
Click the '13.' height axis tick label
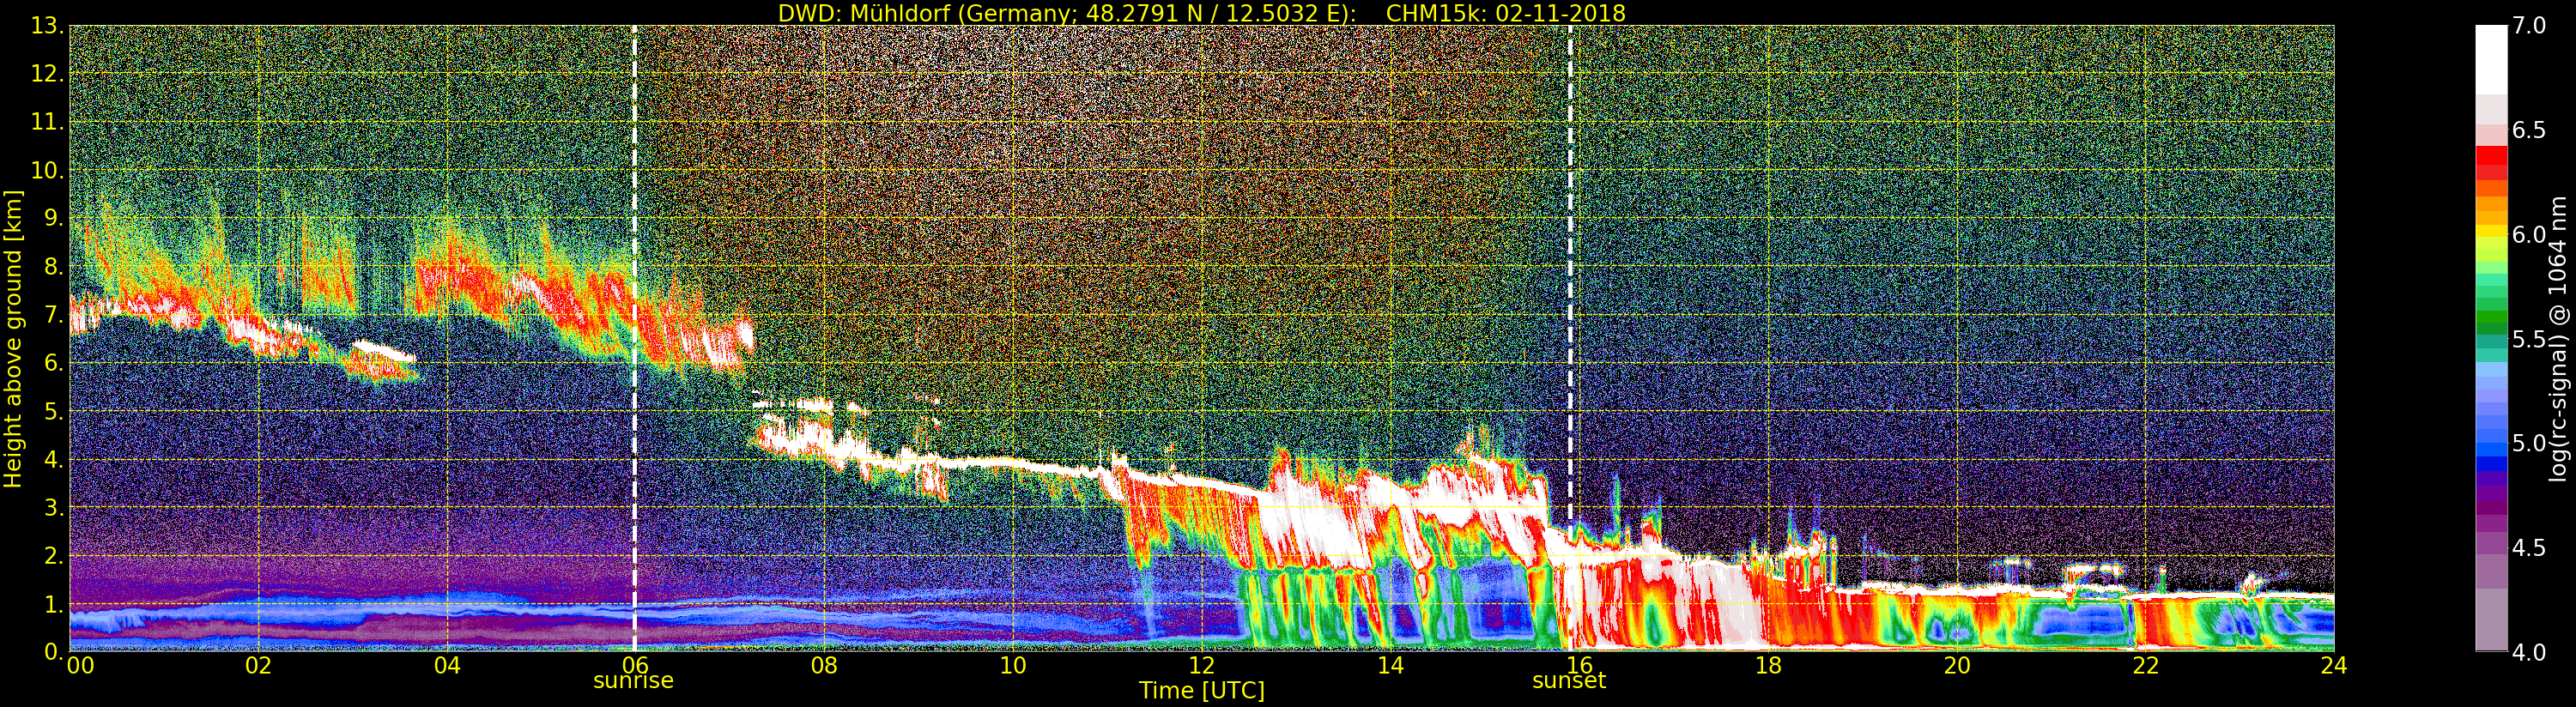[48, 26]
